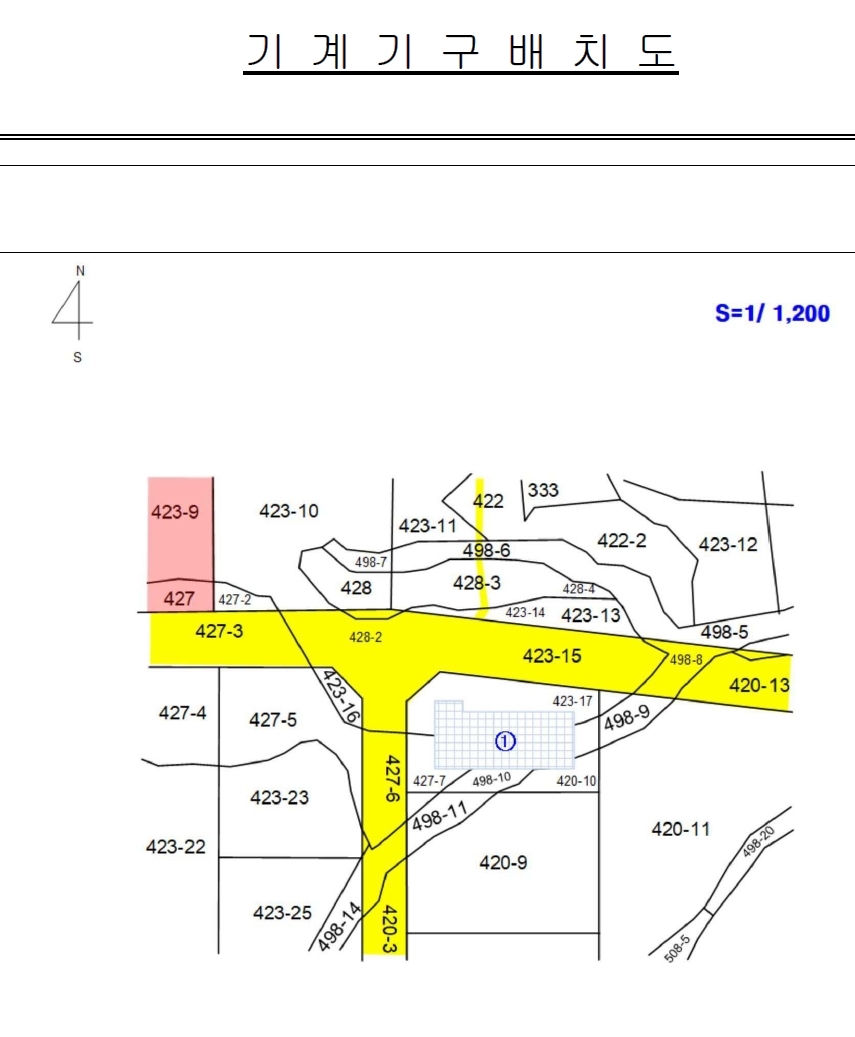855x1037 pixels.
Task: Click the 420-13 yellow parcel label
Action: 759,685
